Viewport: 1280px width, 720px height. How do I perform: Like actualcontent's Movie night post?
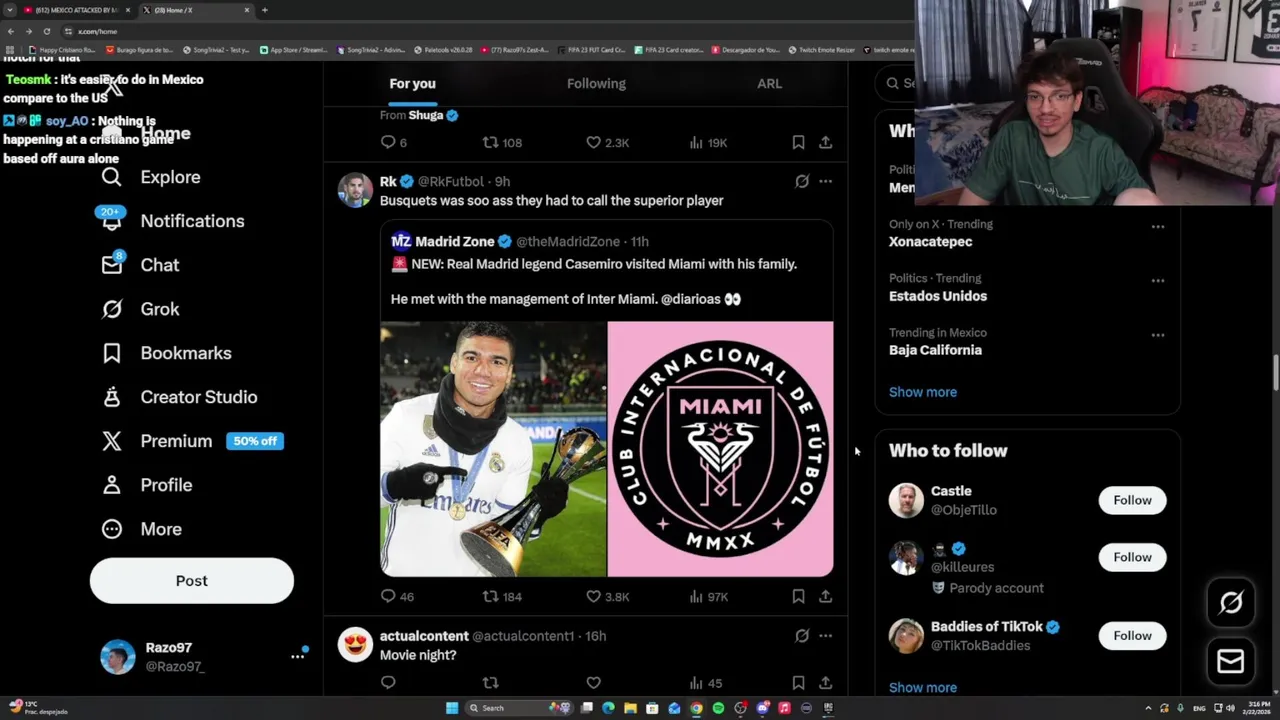tap(593, 683)
